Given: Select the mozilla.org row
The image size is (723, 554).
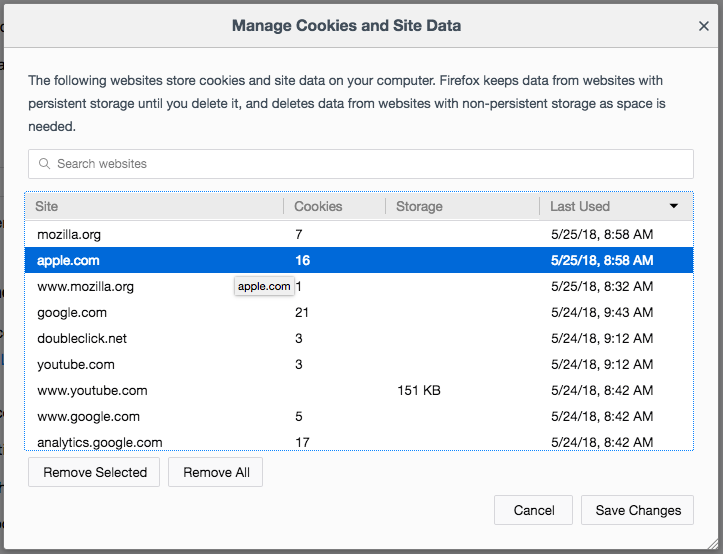Looking at the screenshot, I should tap(359, 234).
